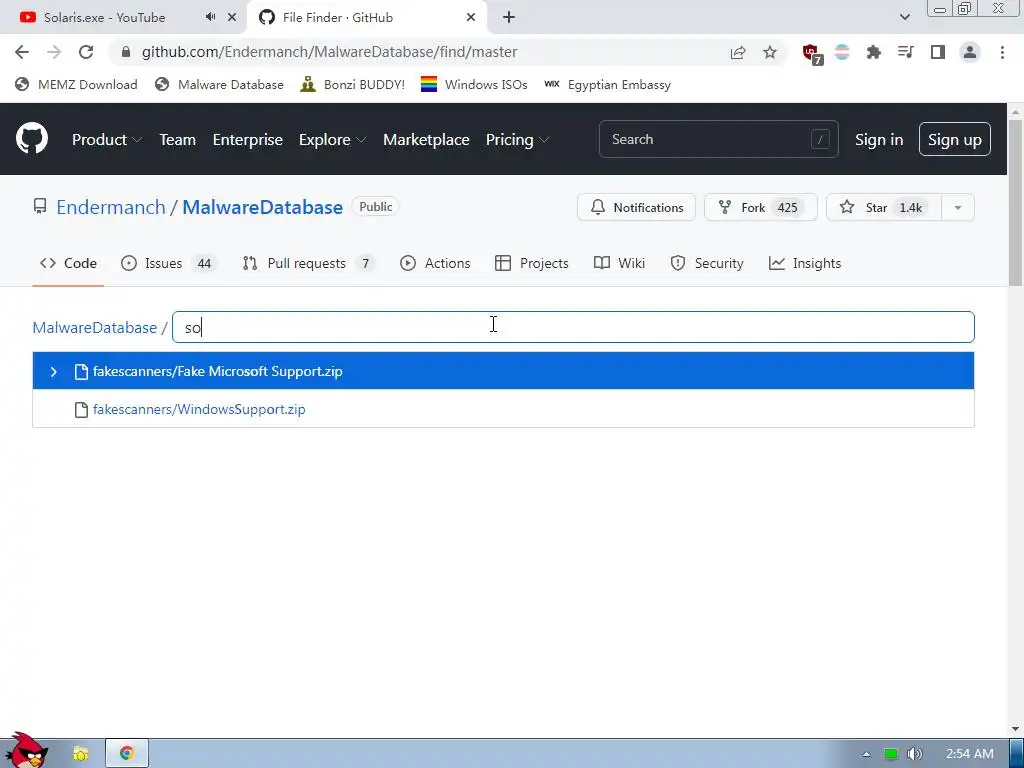Switch to the Solaris.exe YouTube tab

(x=104, y=18)
